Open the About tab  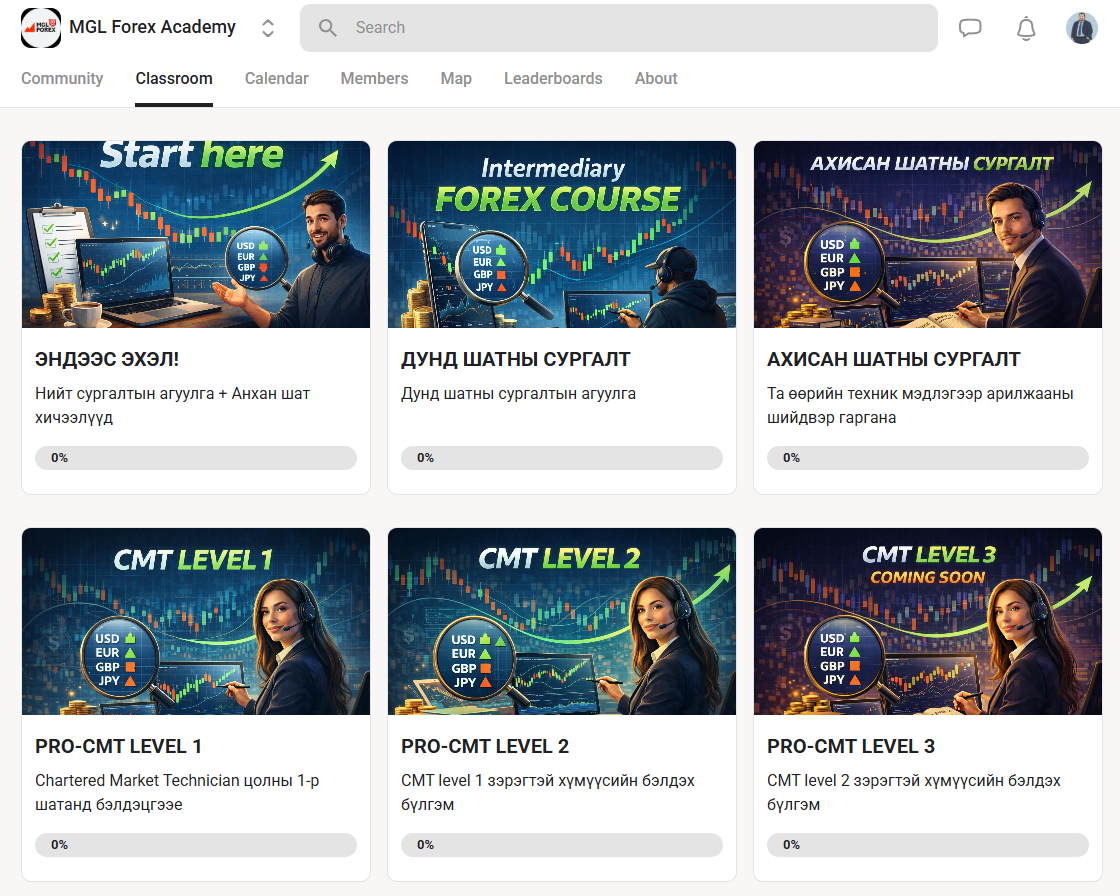(x=656, y=78)
